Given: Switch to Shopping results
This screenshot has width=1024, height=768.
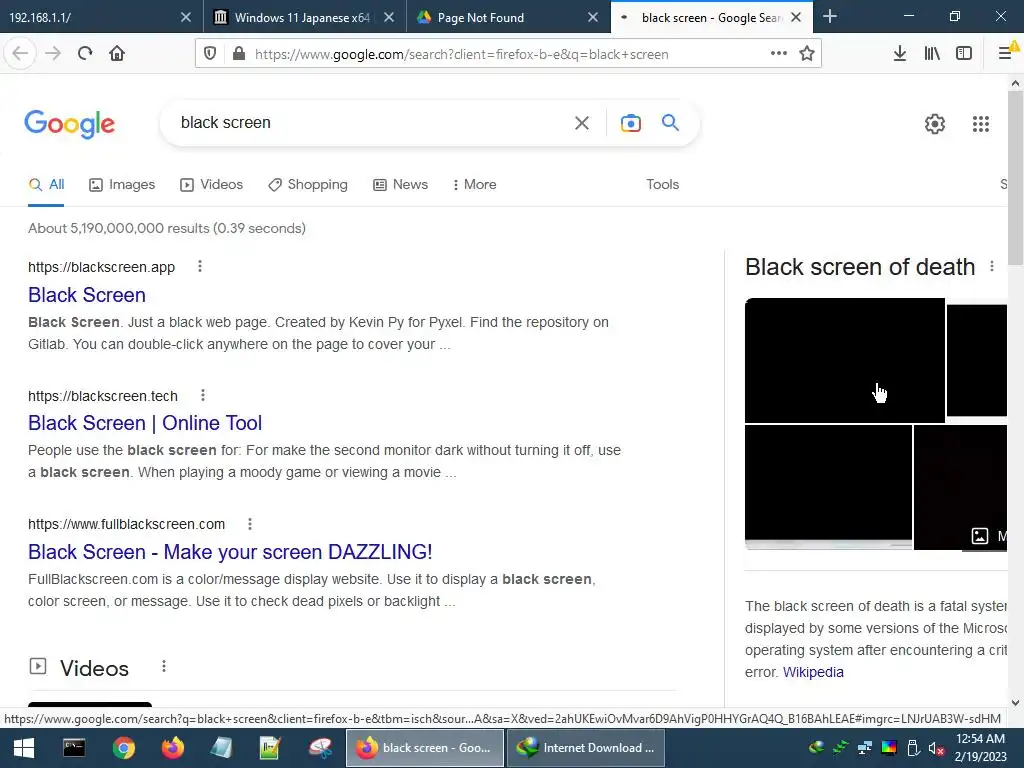Looking at the screenshot, I should pos(308,184).
